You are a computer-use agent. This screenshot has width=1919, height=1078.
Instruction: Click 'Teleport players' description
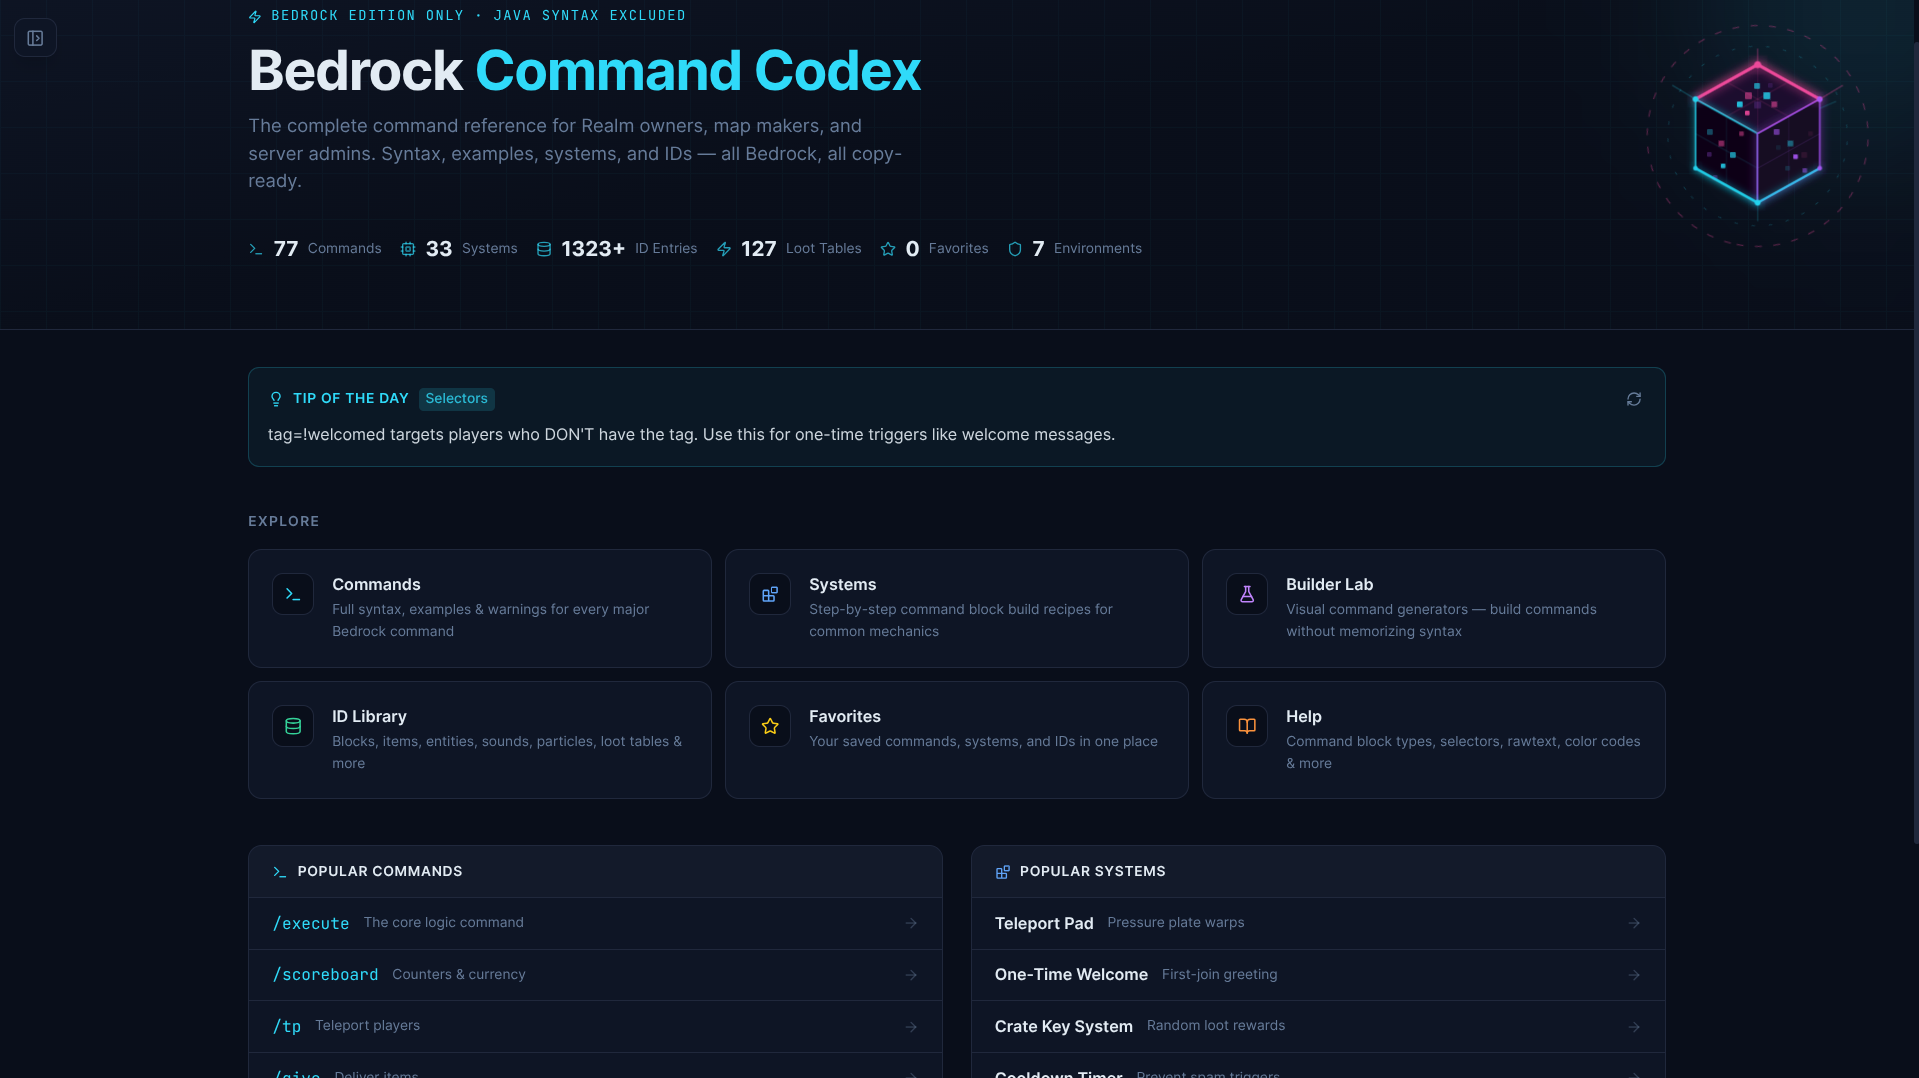click(367, 1026)
